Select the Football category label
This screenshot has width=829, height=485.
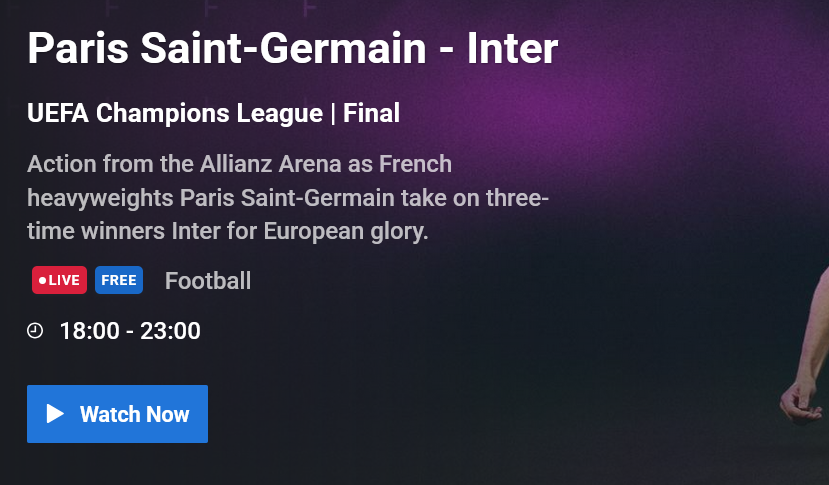tap(208, 281)
